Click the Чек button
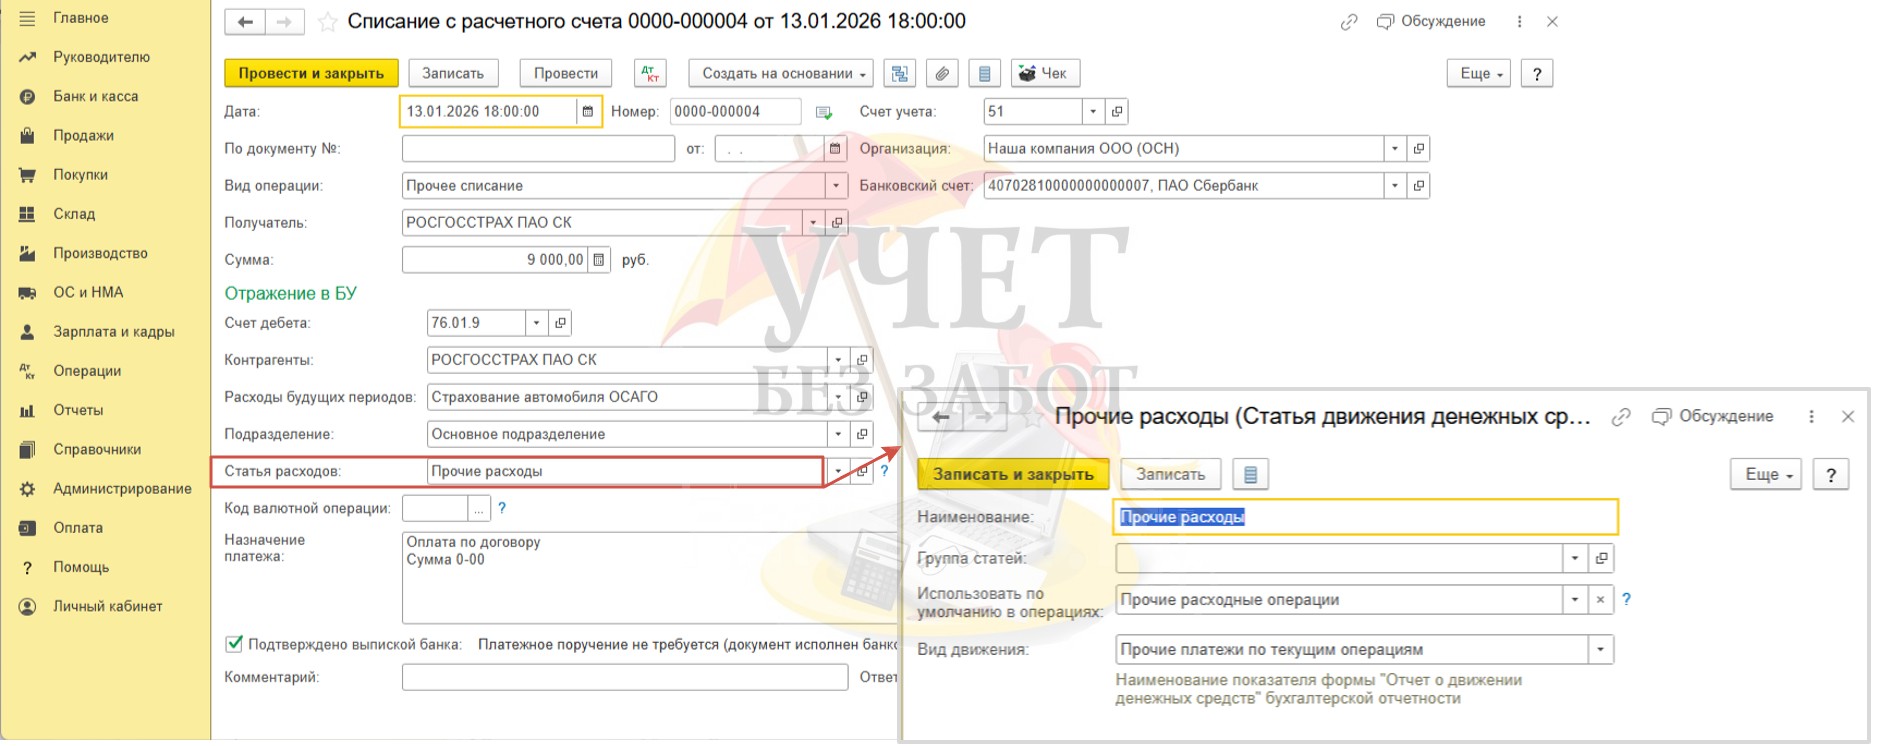Screen dimensions: 1877x746 coord(1046,73)
